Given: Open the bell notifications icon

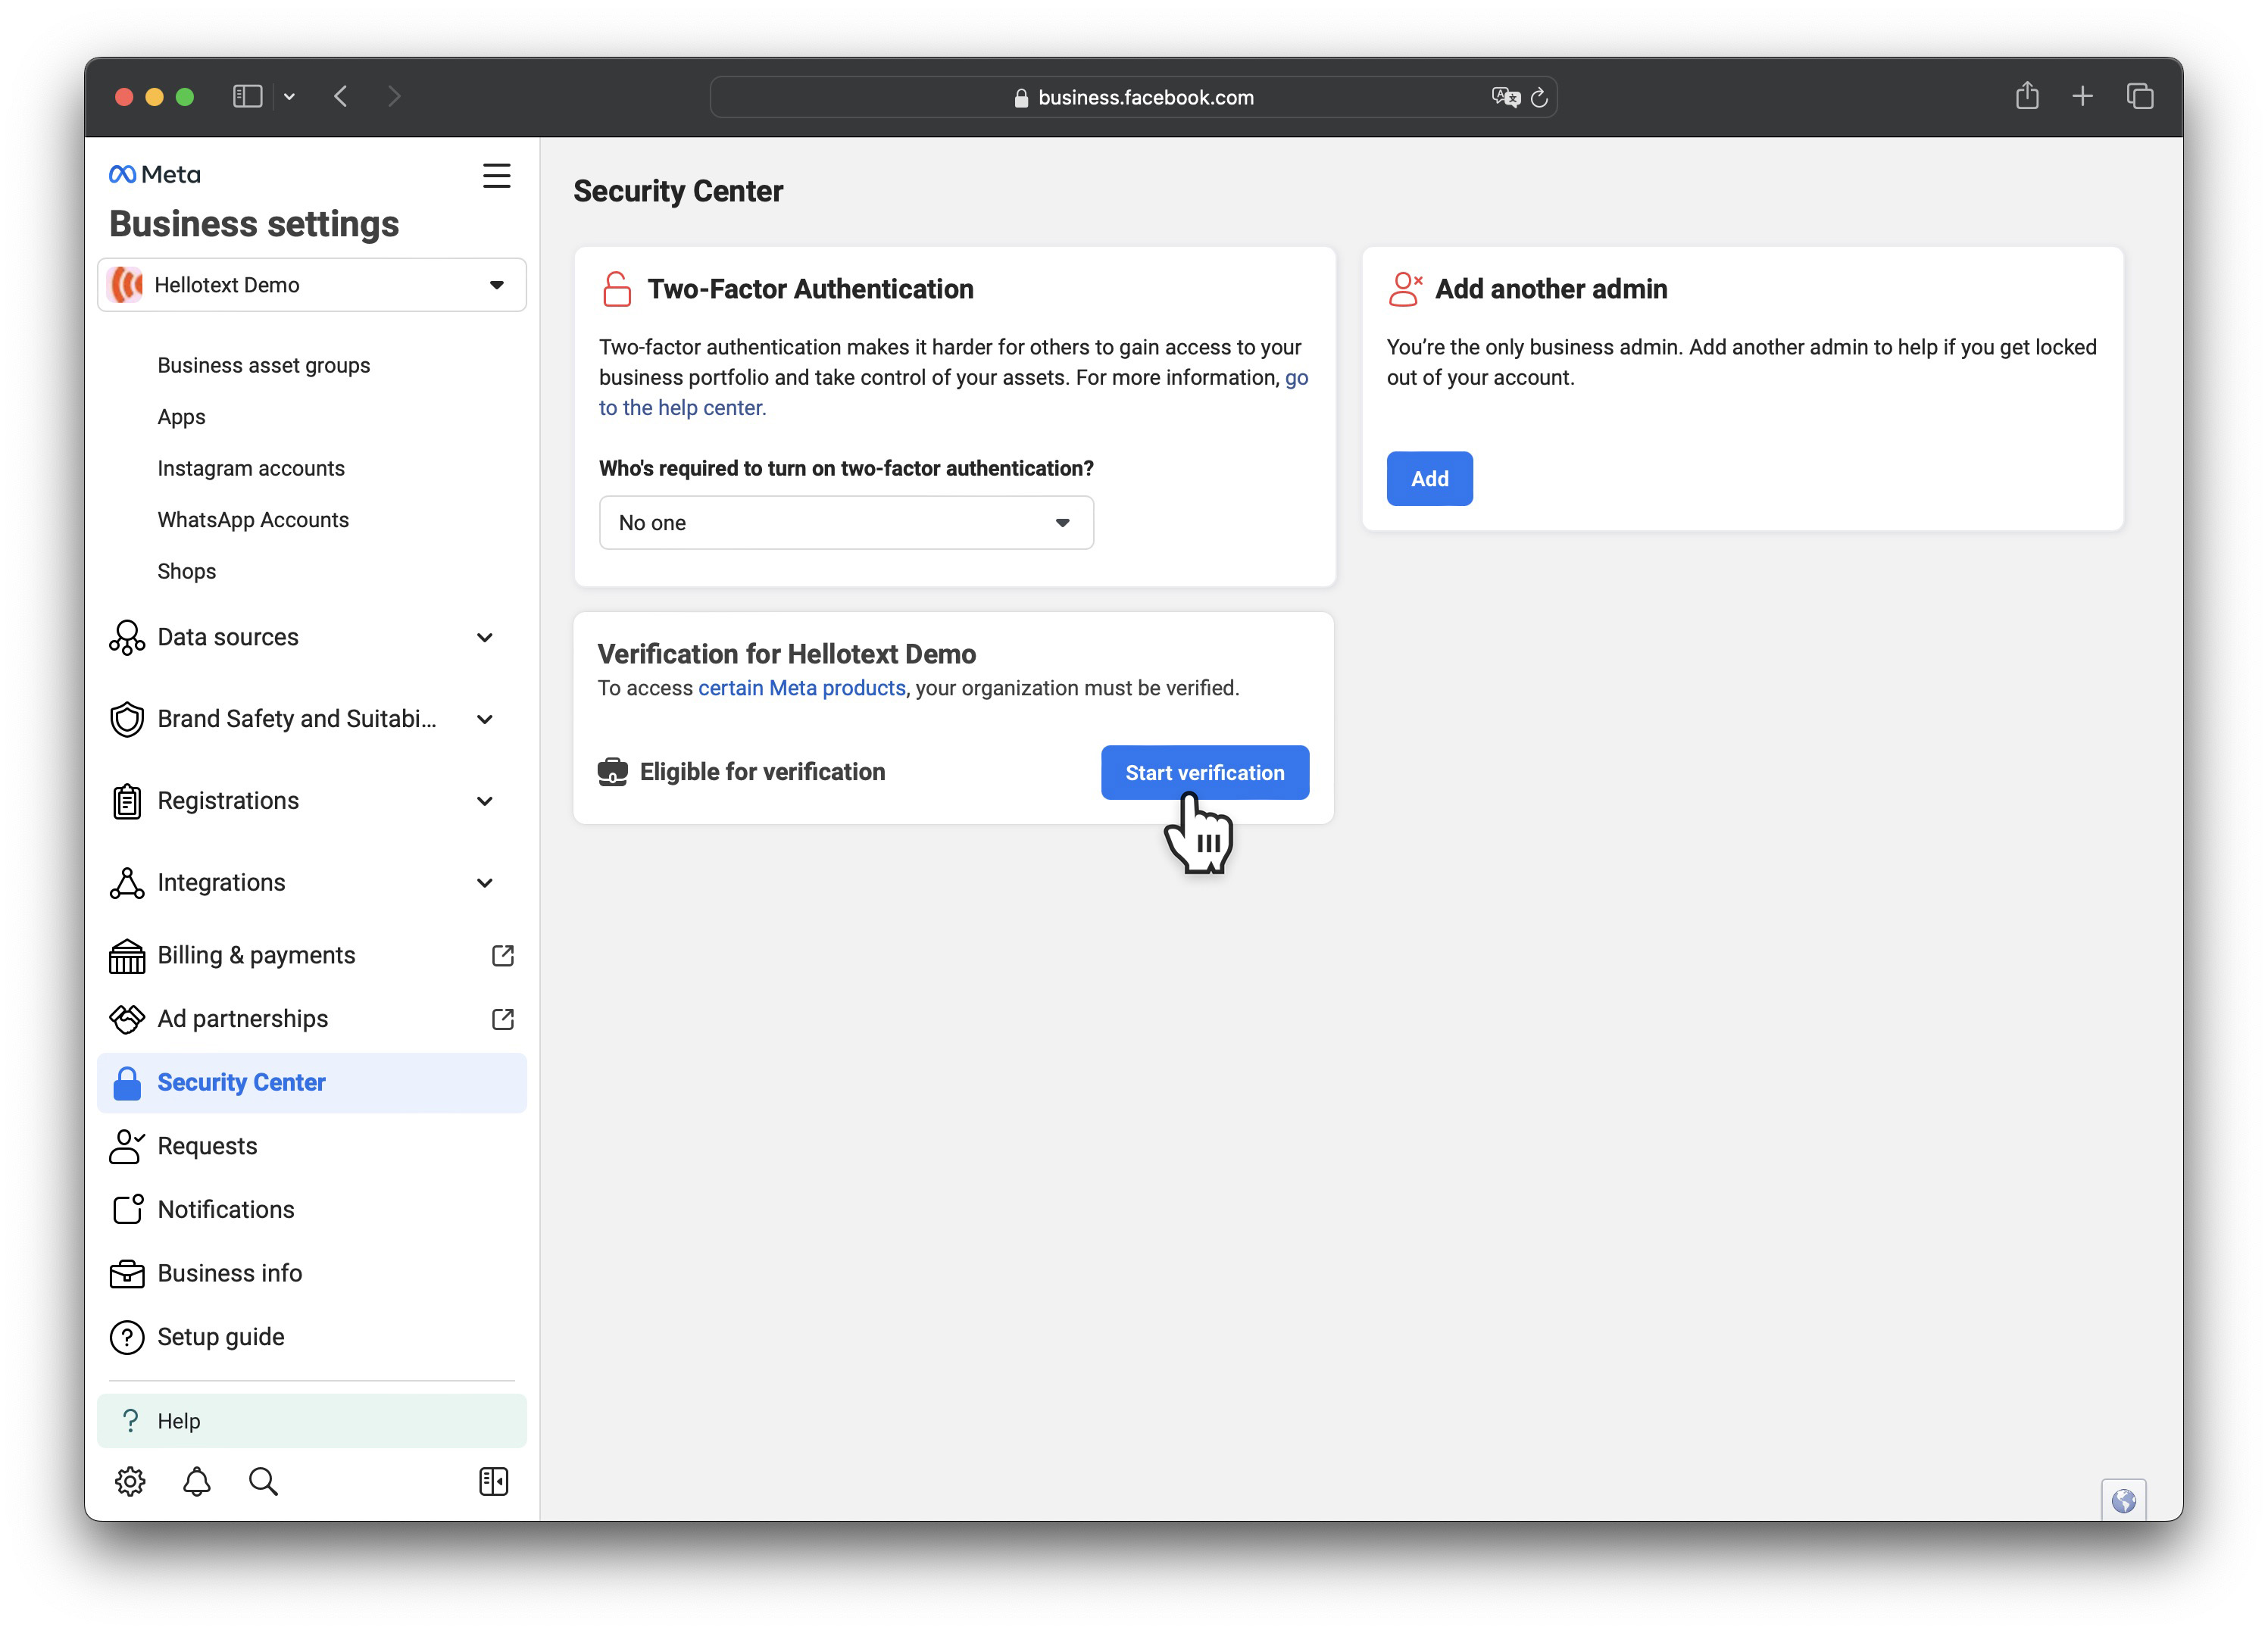Looking at the screenshot, I should (x=197, y=1481).
